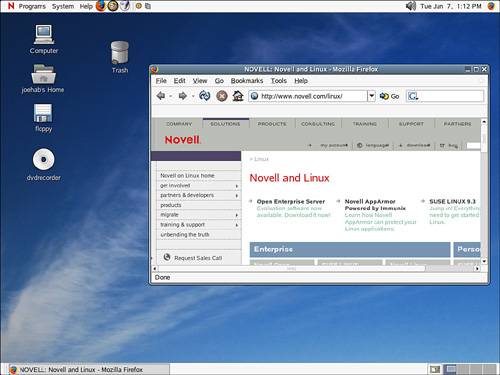Open the Forward button history dropdown arrow
This screenshot has width=500, height=375.
(192, 96)
